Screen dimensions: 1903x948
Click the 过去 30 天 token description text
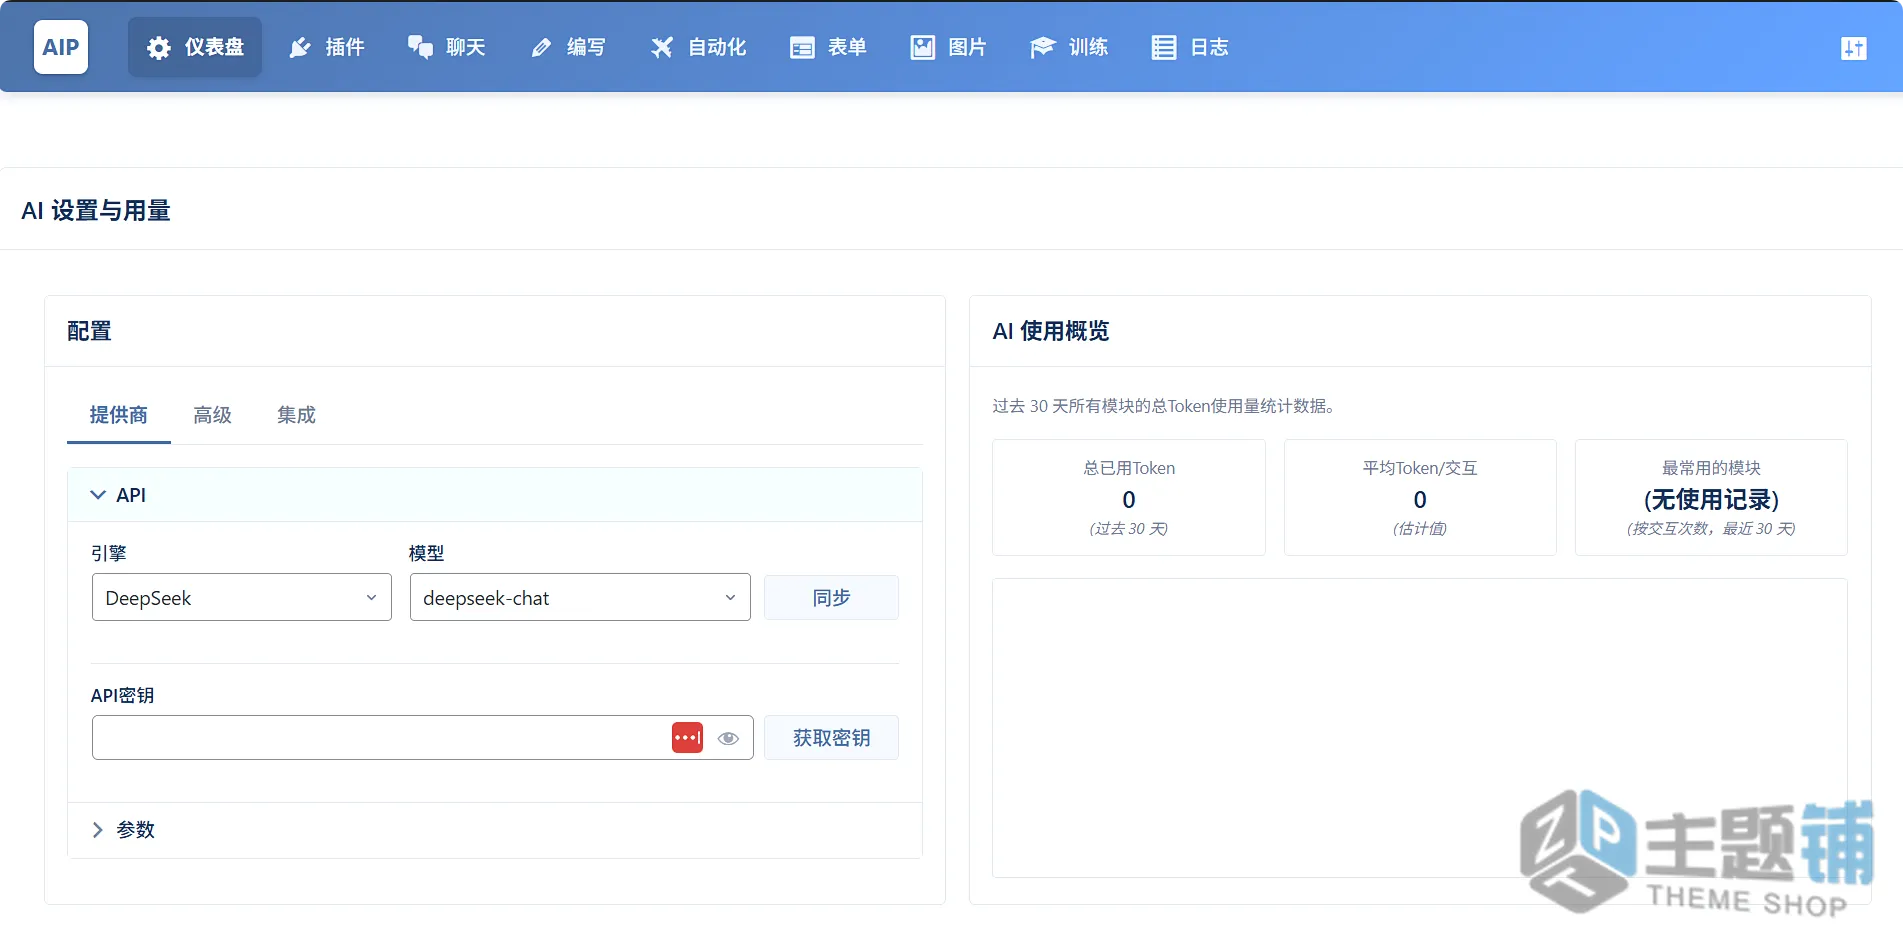(x=1165, y=406)
